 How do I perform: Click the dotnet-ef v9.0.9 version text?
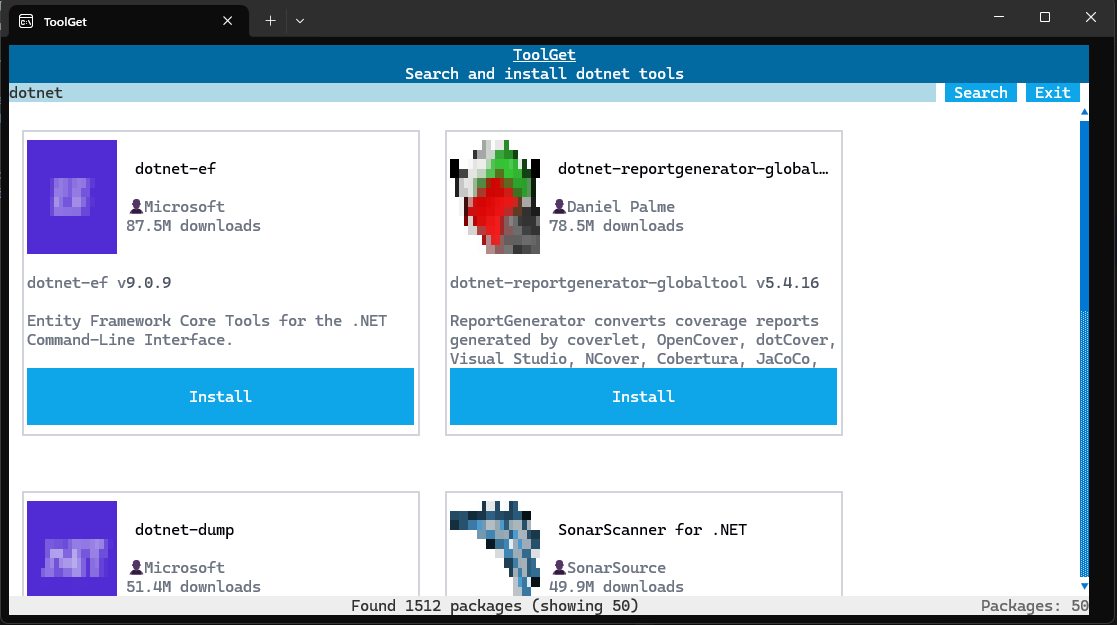99,283
